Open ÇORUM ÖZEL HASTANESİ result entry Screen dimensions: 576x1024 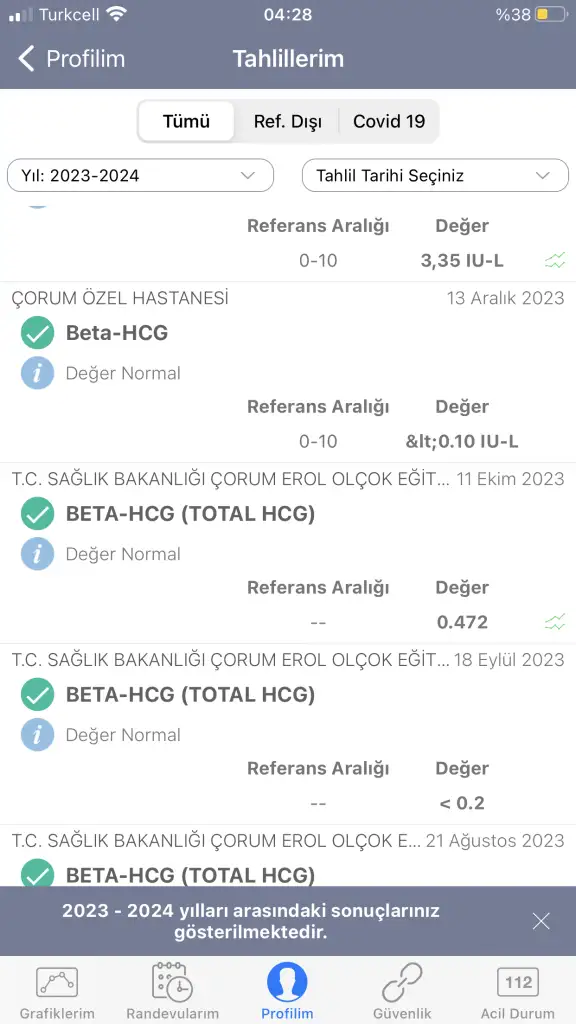pyautogui.click(x=288, y=372)
